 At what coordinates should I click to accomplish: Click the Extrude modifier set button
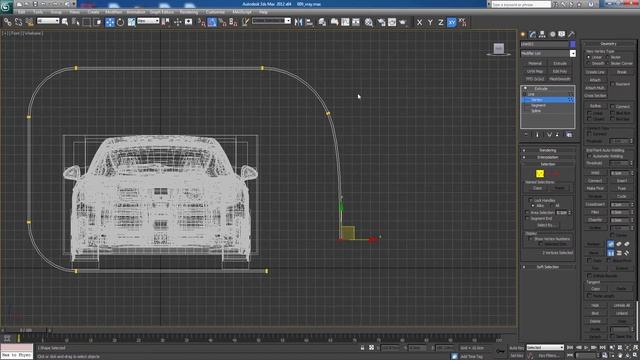coord(560,64)
